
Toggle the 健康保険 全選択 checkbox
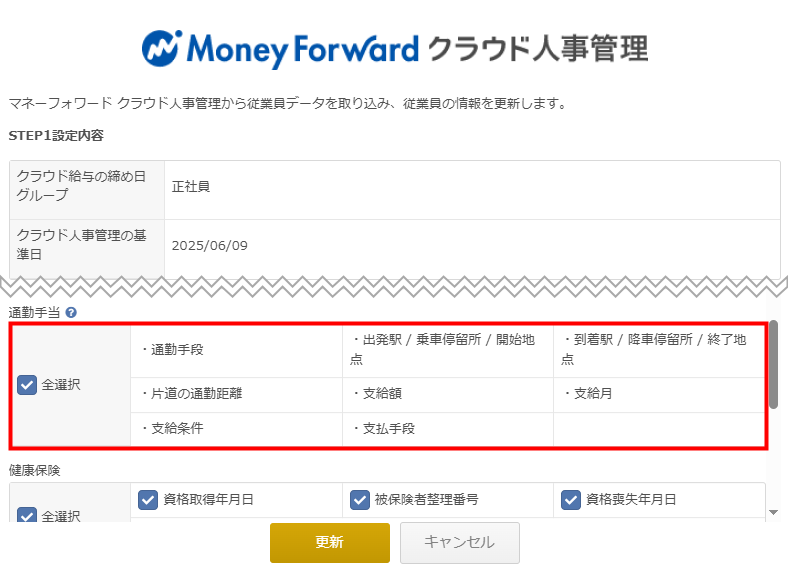pyautogui.click(x=27, y=515)
